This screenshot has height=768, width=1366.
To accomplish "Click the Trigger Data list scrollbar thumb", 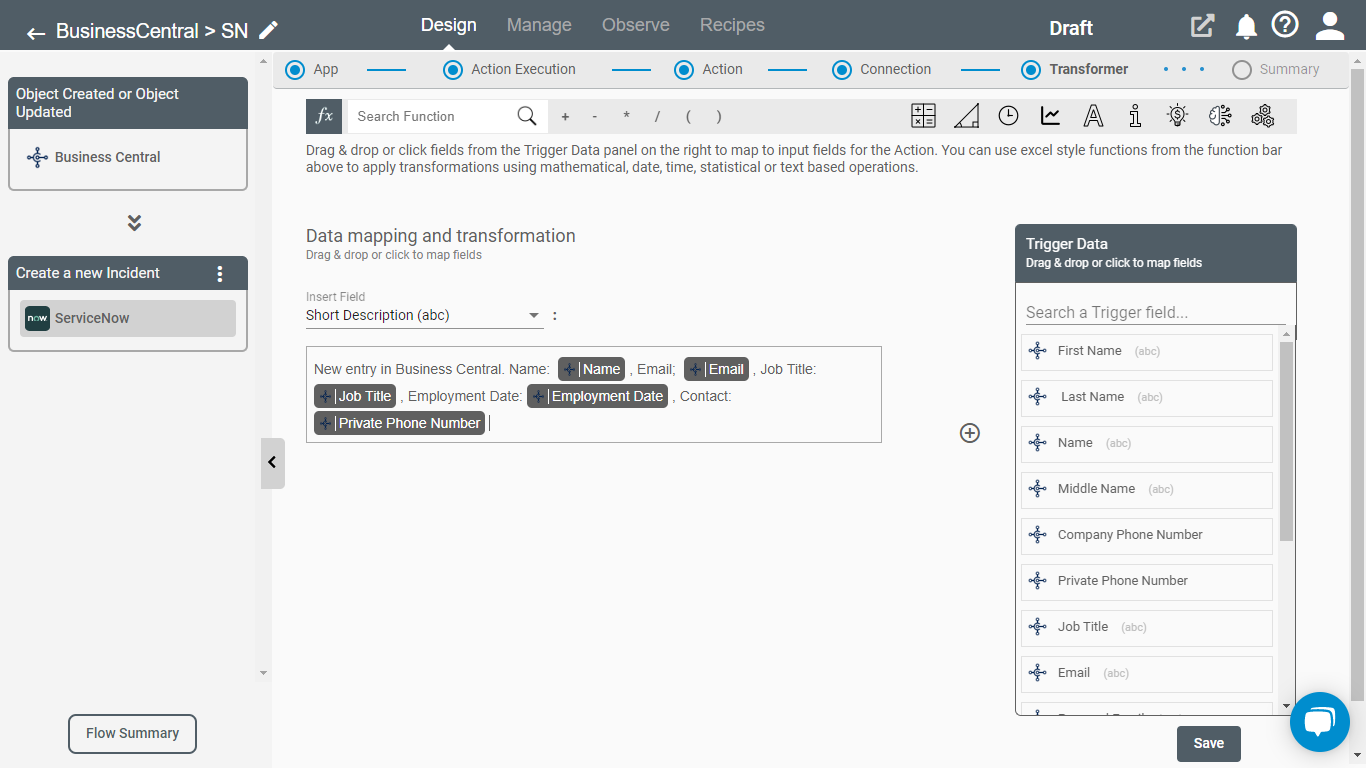I will [1287, 440].
